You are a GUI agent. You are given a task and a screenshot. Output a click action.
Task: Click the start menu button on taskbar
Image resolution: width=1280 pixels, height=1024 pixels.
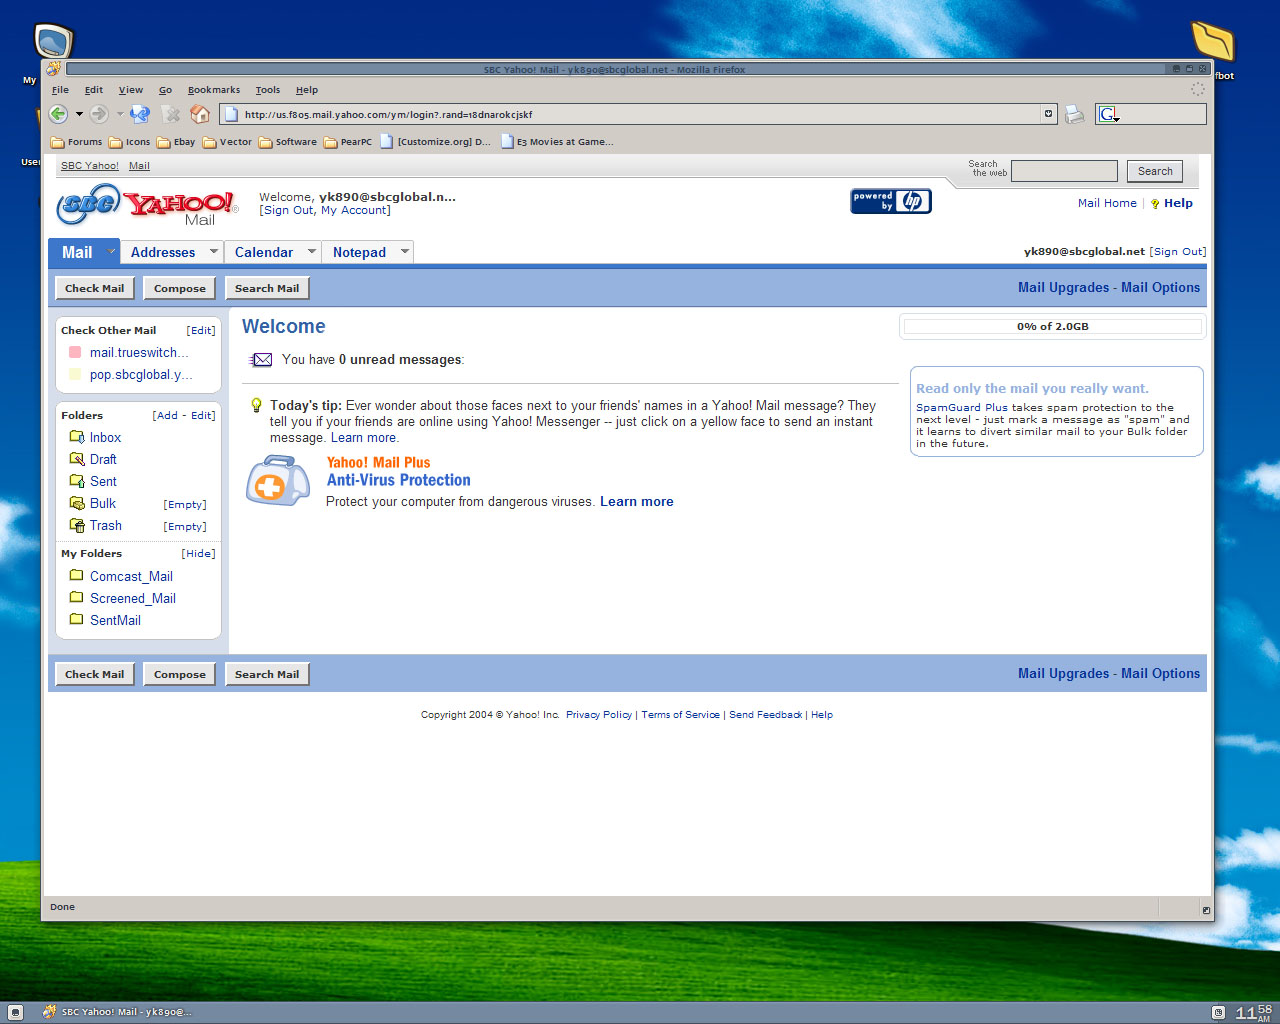pyautogui.click(x=15, y=1012)
